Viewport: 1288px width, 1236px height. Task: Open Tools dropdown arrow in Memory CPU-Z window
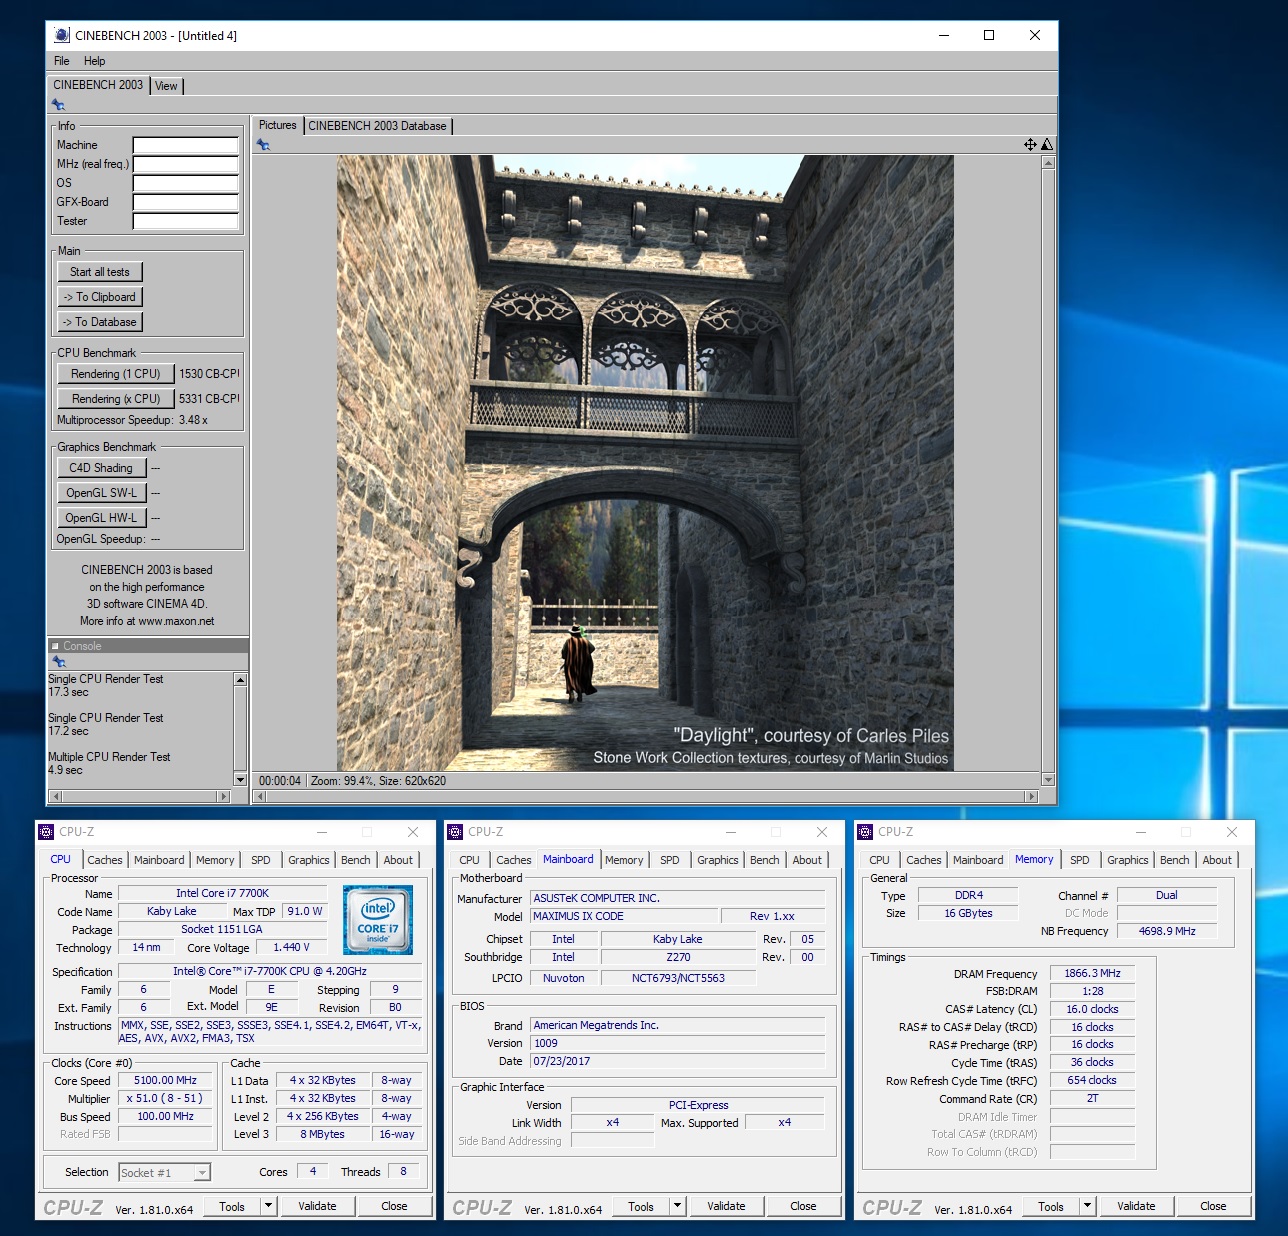(x=1087, y=1206)
